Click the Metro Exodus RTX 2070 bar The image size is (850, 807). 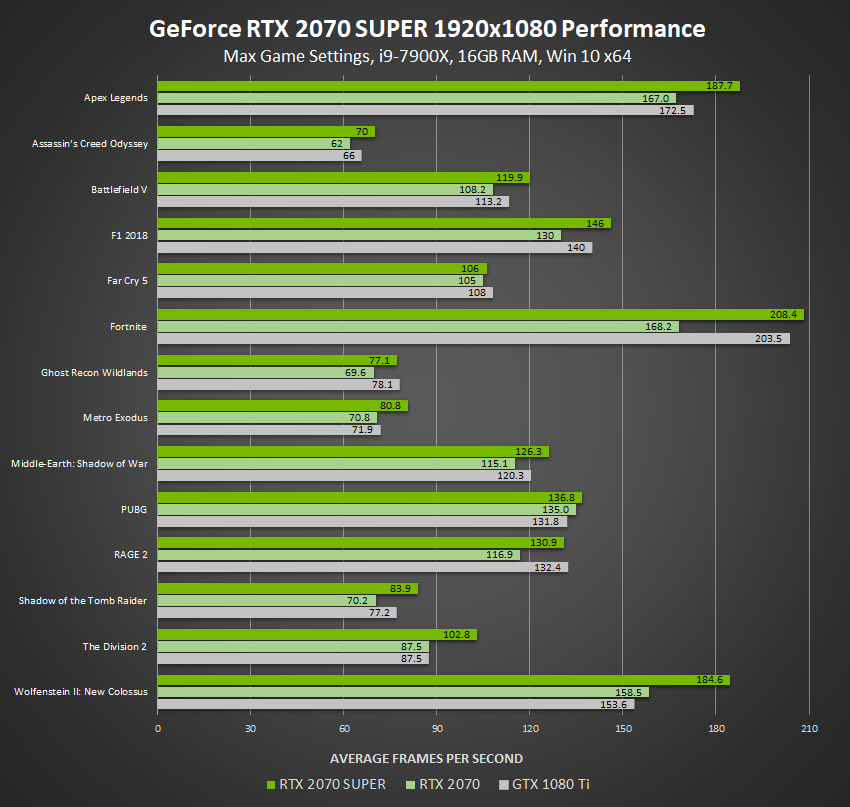pyautogui.click(x=280, y=417)
